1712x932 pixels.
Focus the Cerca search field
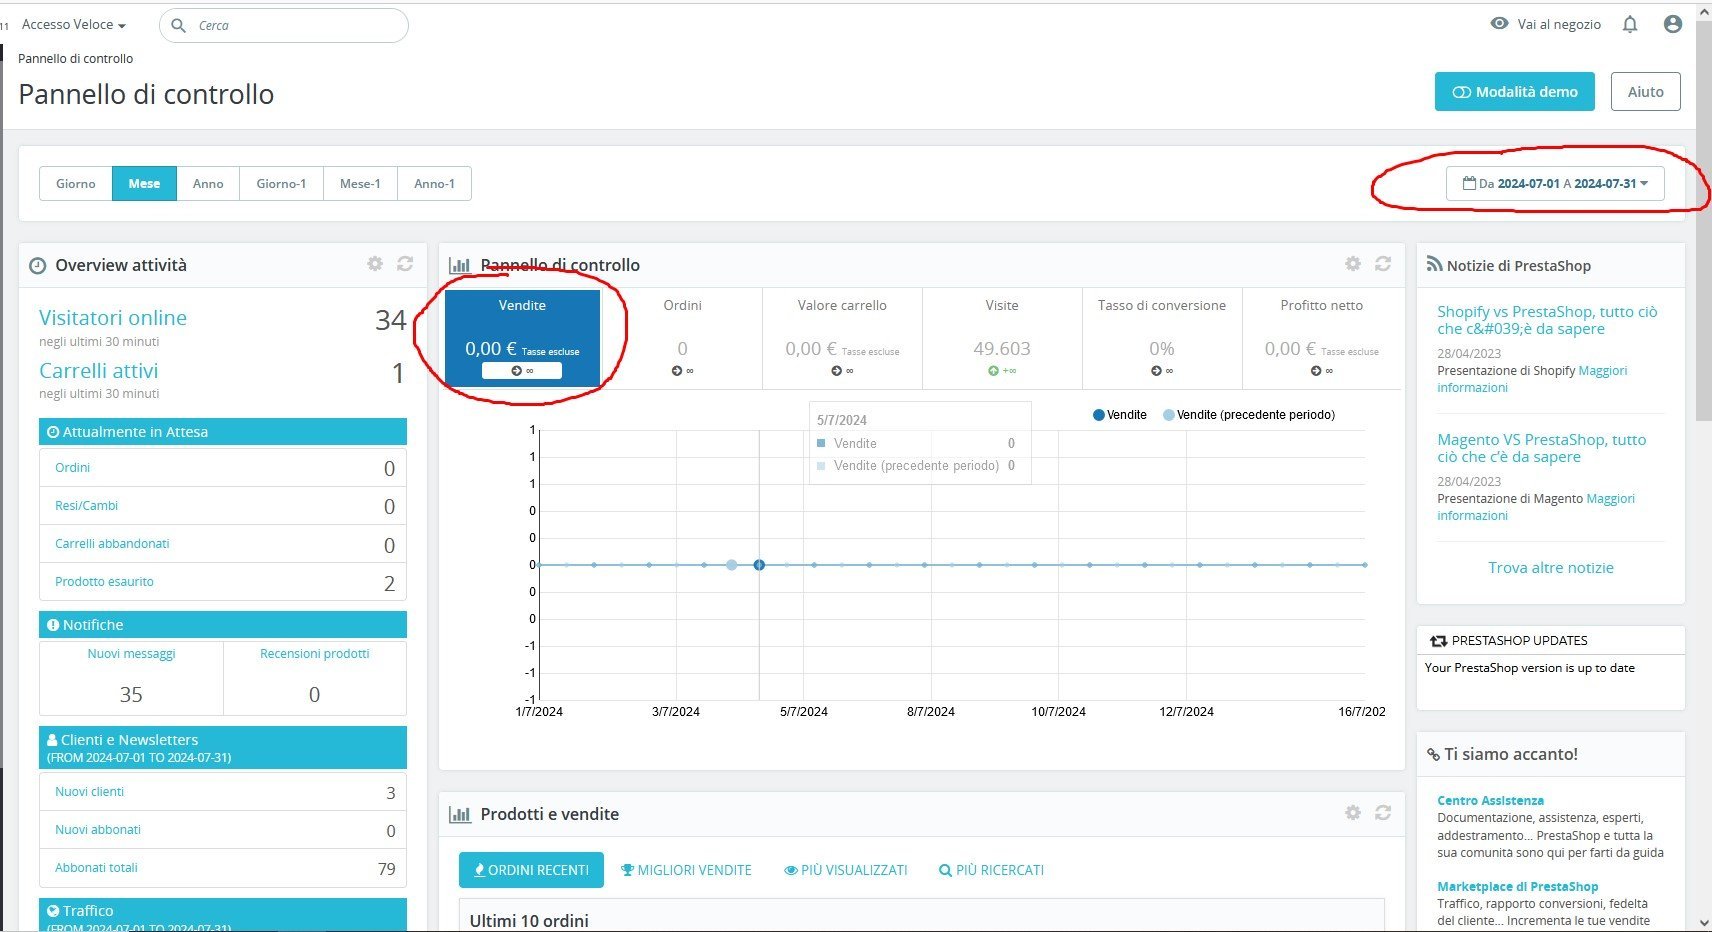(x=284, y=25)
